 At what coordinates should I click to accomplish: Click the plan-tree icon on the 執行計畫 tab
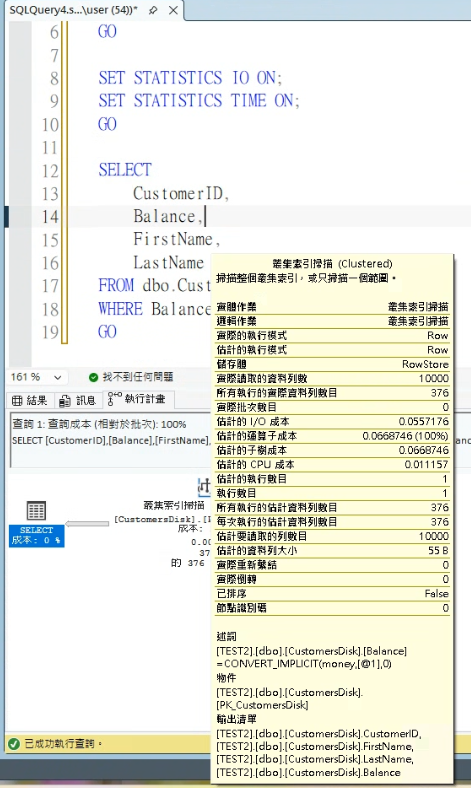(115, 399)
